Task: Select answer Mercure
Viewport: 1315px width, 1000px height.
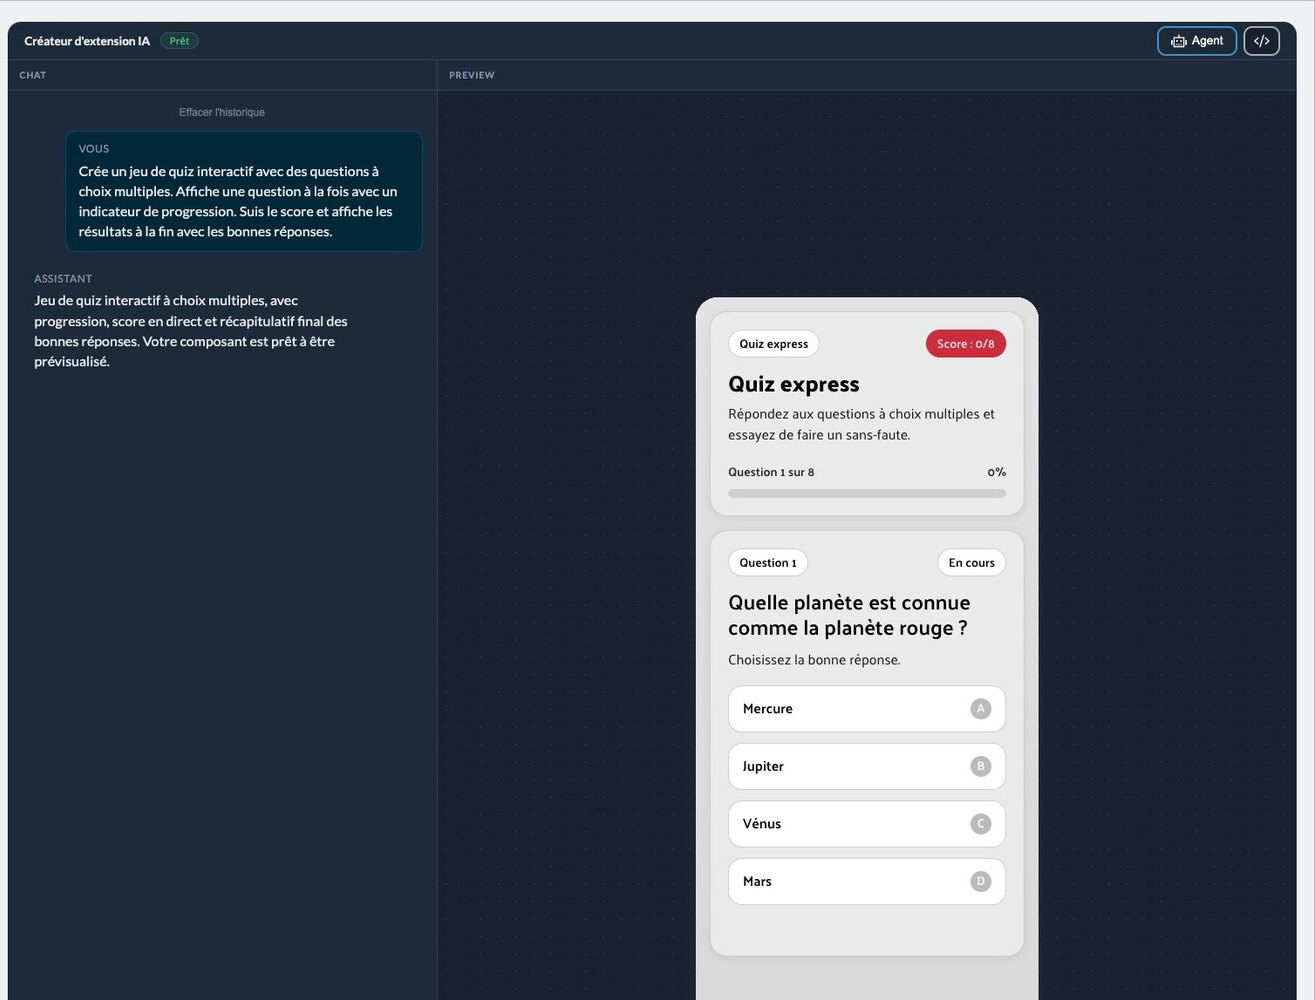Action: click(867, 709)
